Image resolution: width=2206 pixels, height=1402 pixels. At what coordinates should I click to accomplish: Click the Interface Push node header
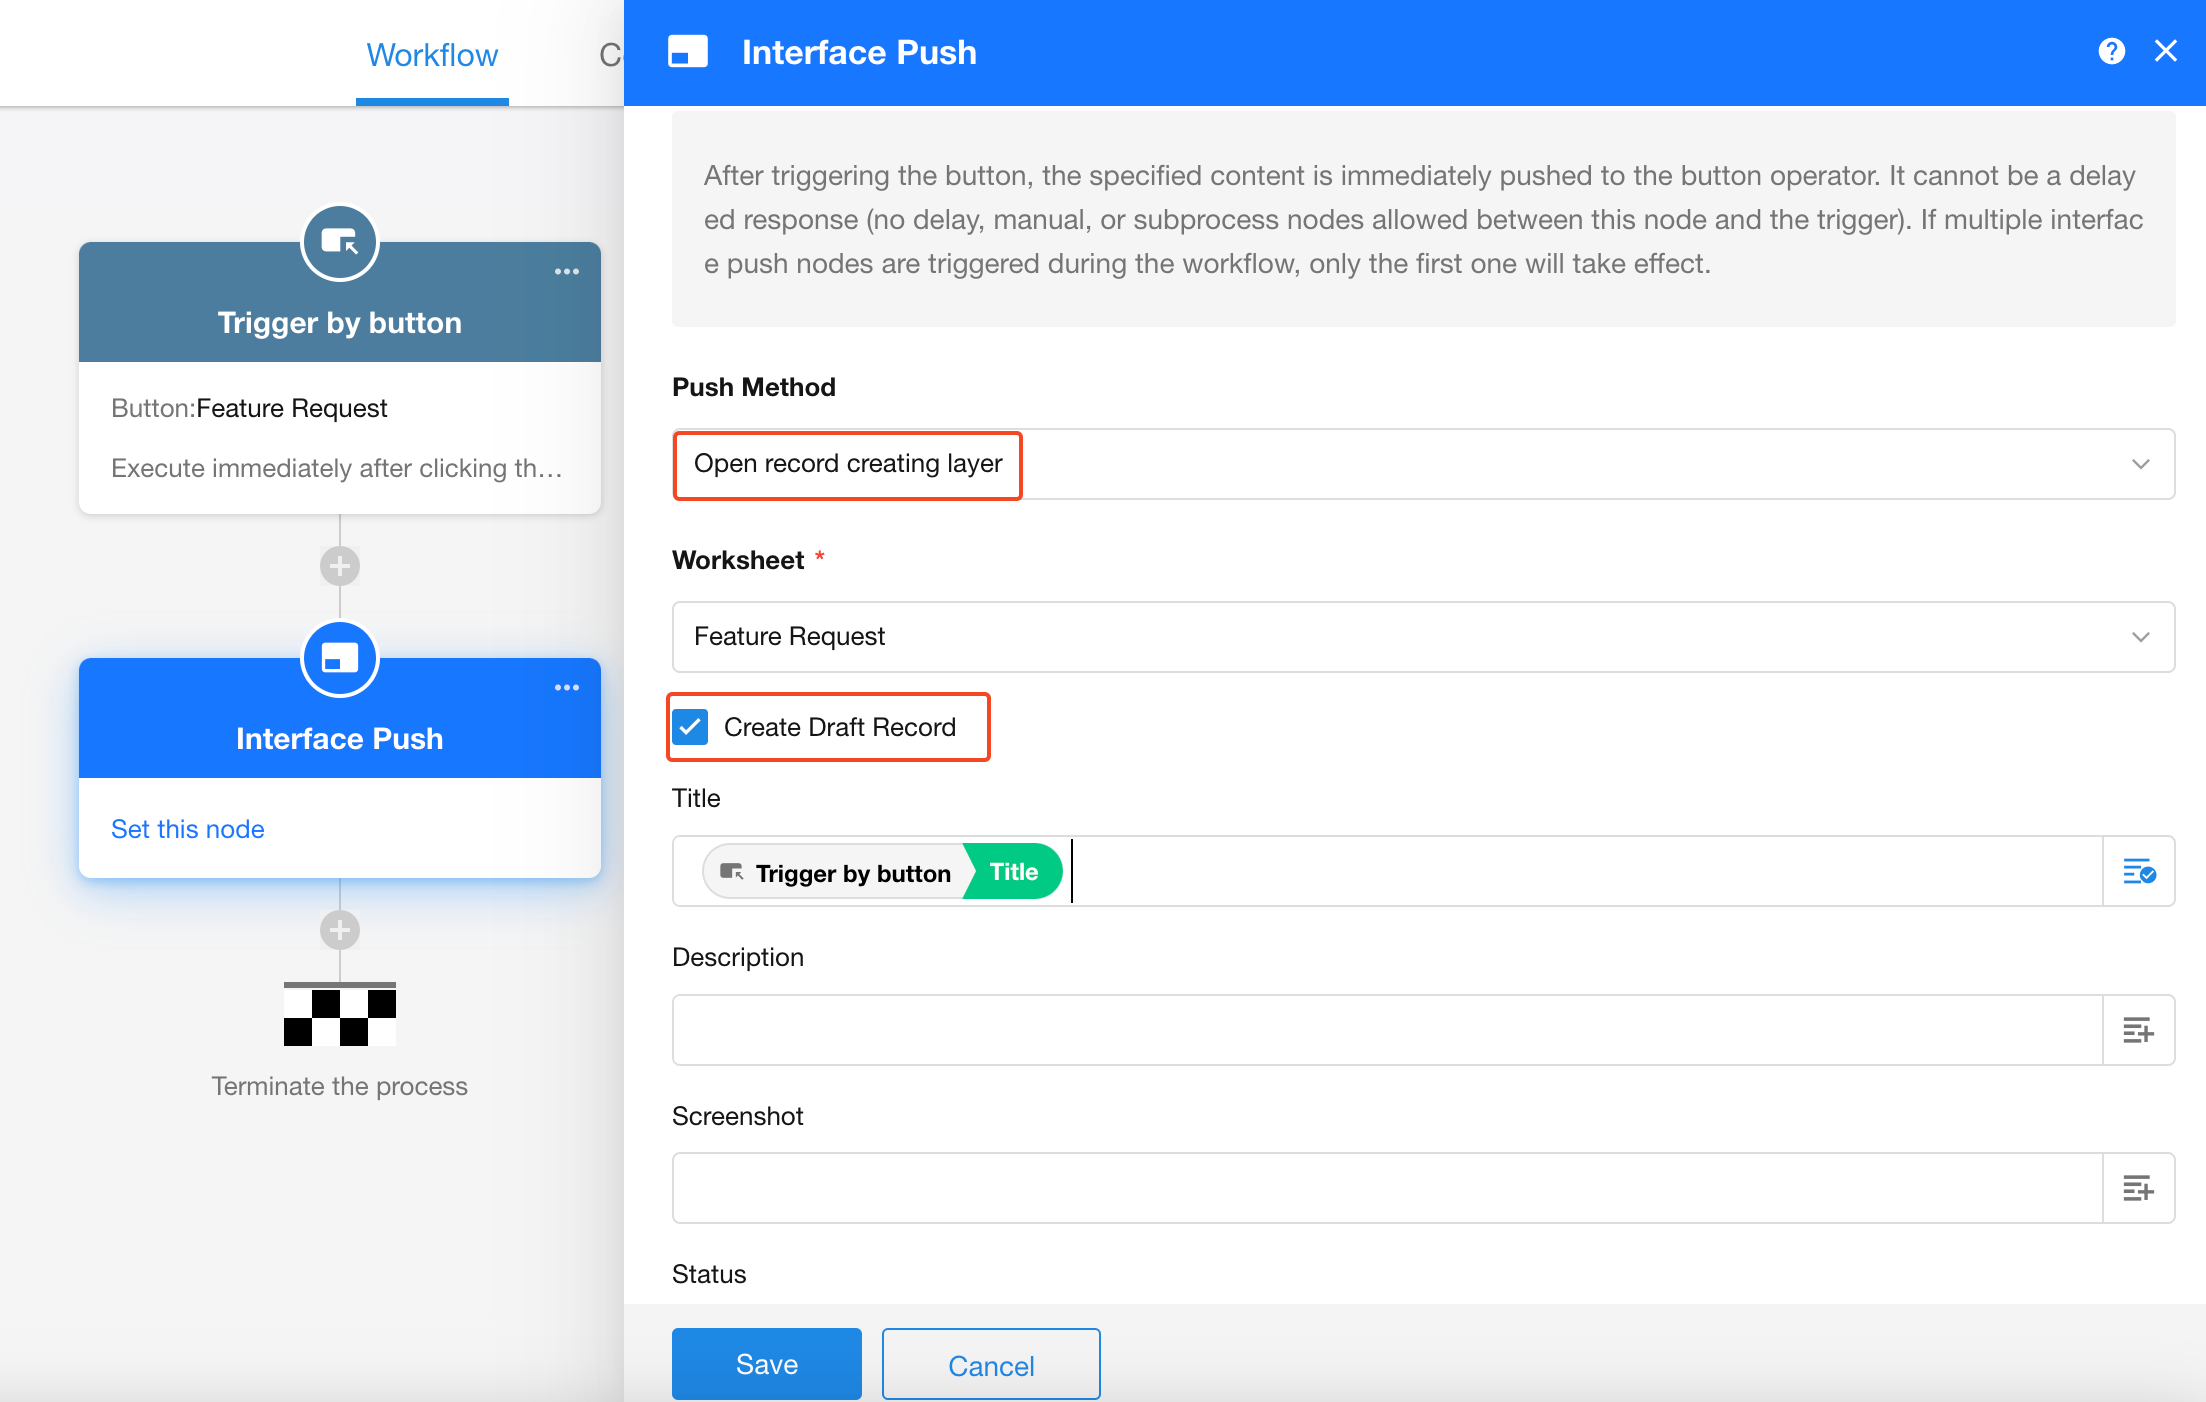tap(340, 738)
